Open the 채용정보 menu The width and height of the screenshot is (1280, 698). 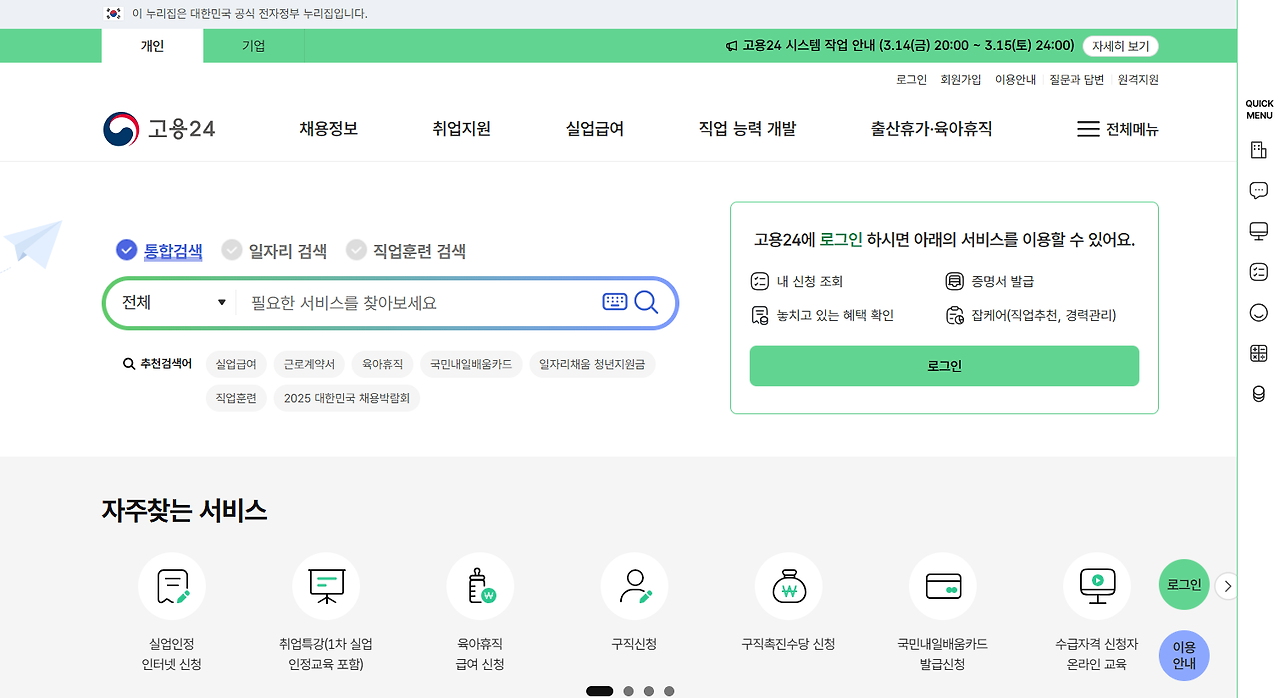(x=328, y=129)
